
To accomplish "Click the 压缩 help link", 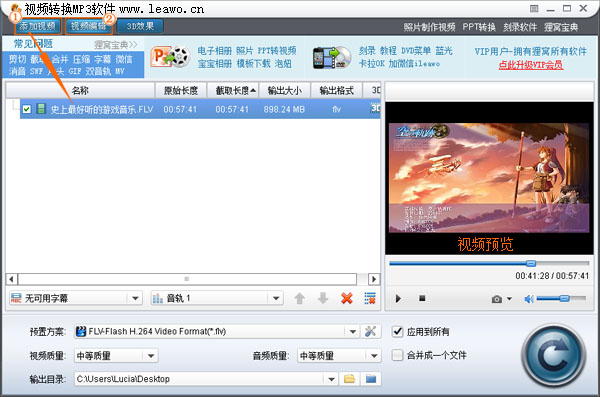I will click(82, 59).
